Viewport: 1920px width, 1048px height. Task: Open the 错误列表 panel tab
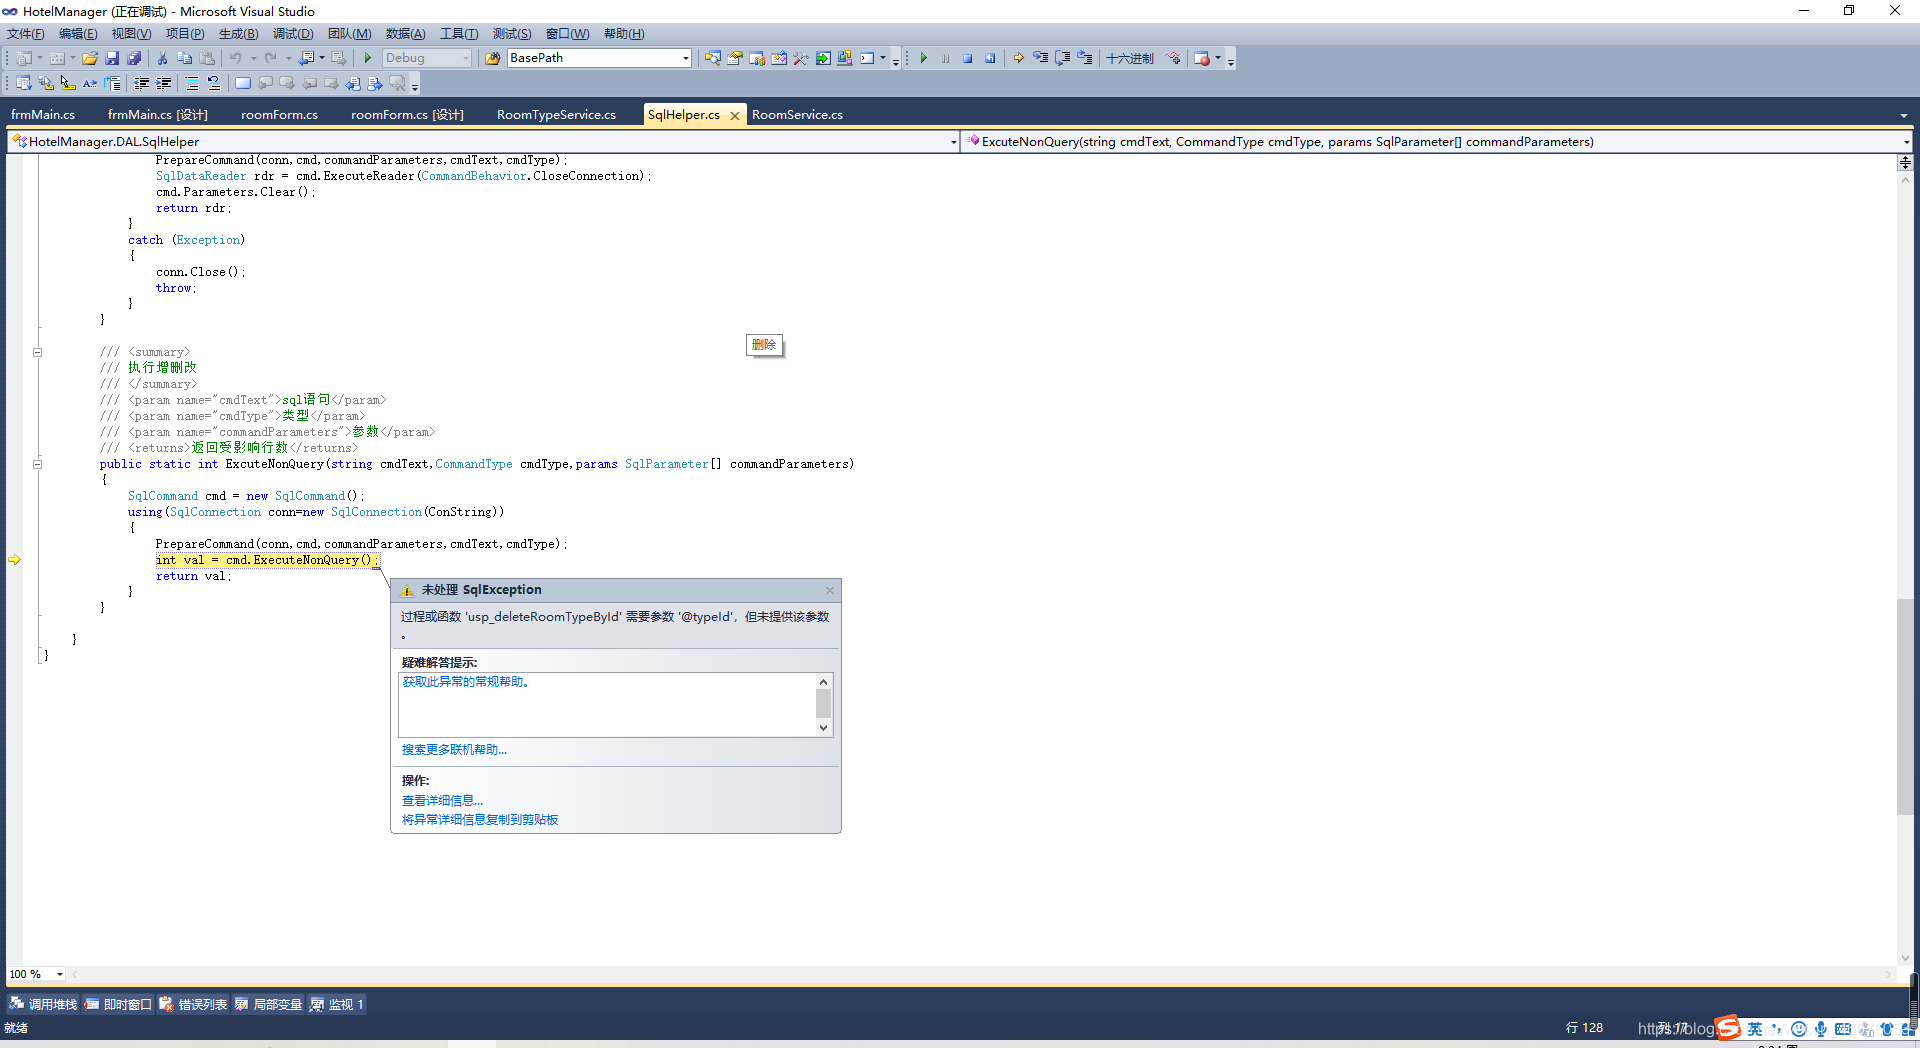pyautogui.click(x=193, y=1004)
